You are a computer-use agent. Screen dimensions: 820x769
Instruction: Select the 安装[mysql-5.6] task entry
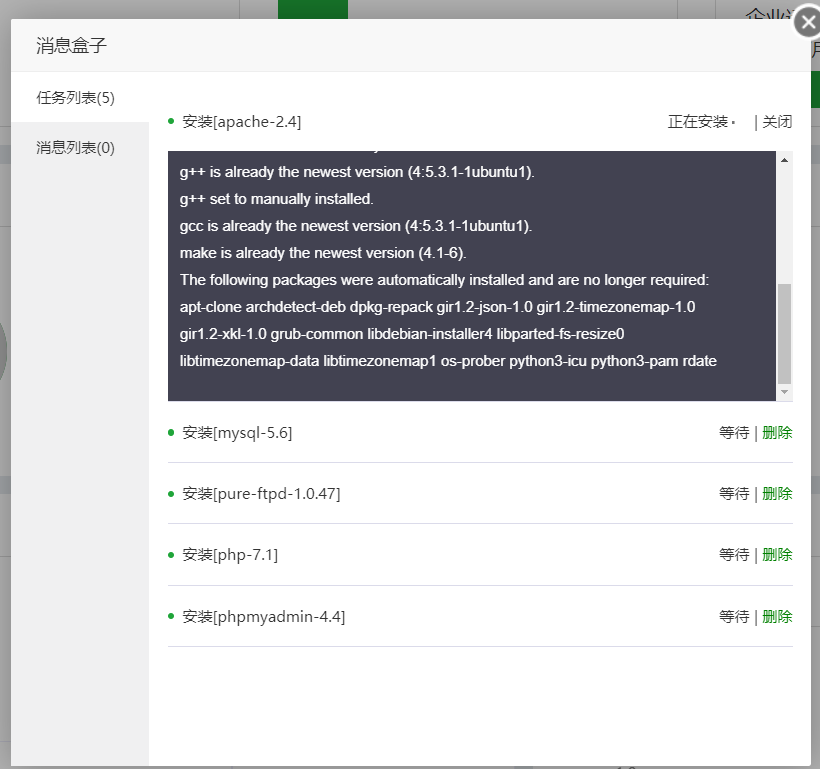pos(237,433)
